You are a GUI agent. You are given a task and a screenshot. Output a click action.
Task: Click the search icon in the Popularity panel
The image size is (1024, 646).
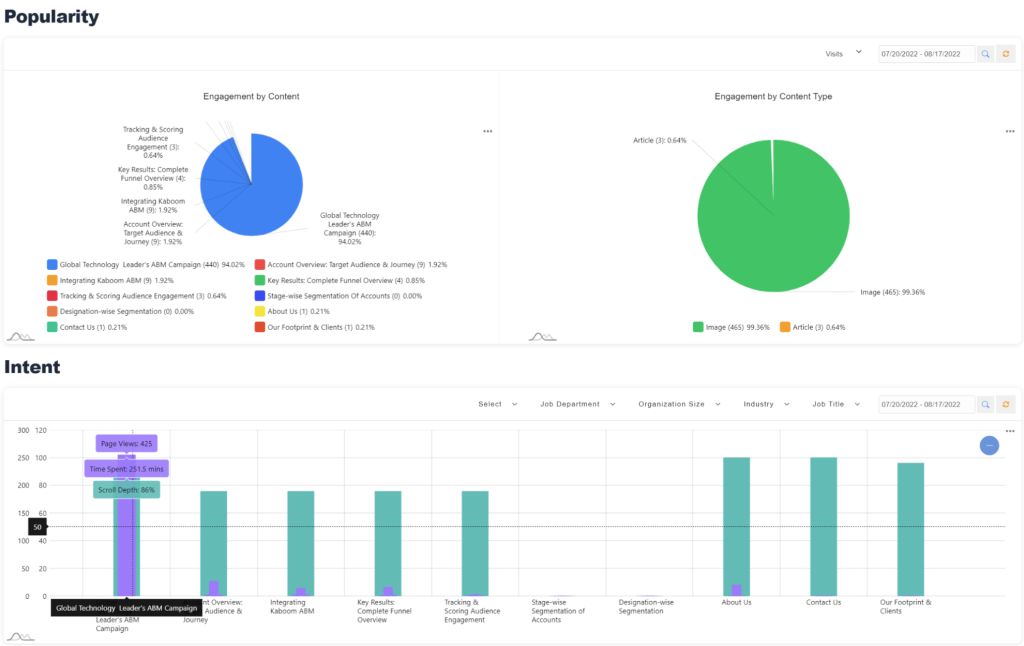[x=985, y=54]
